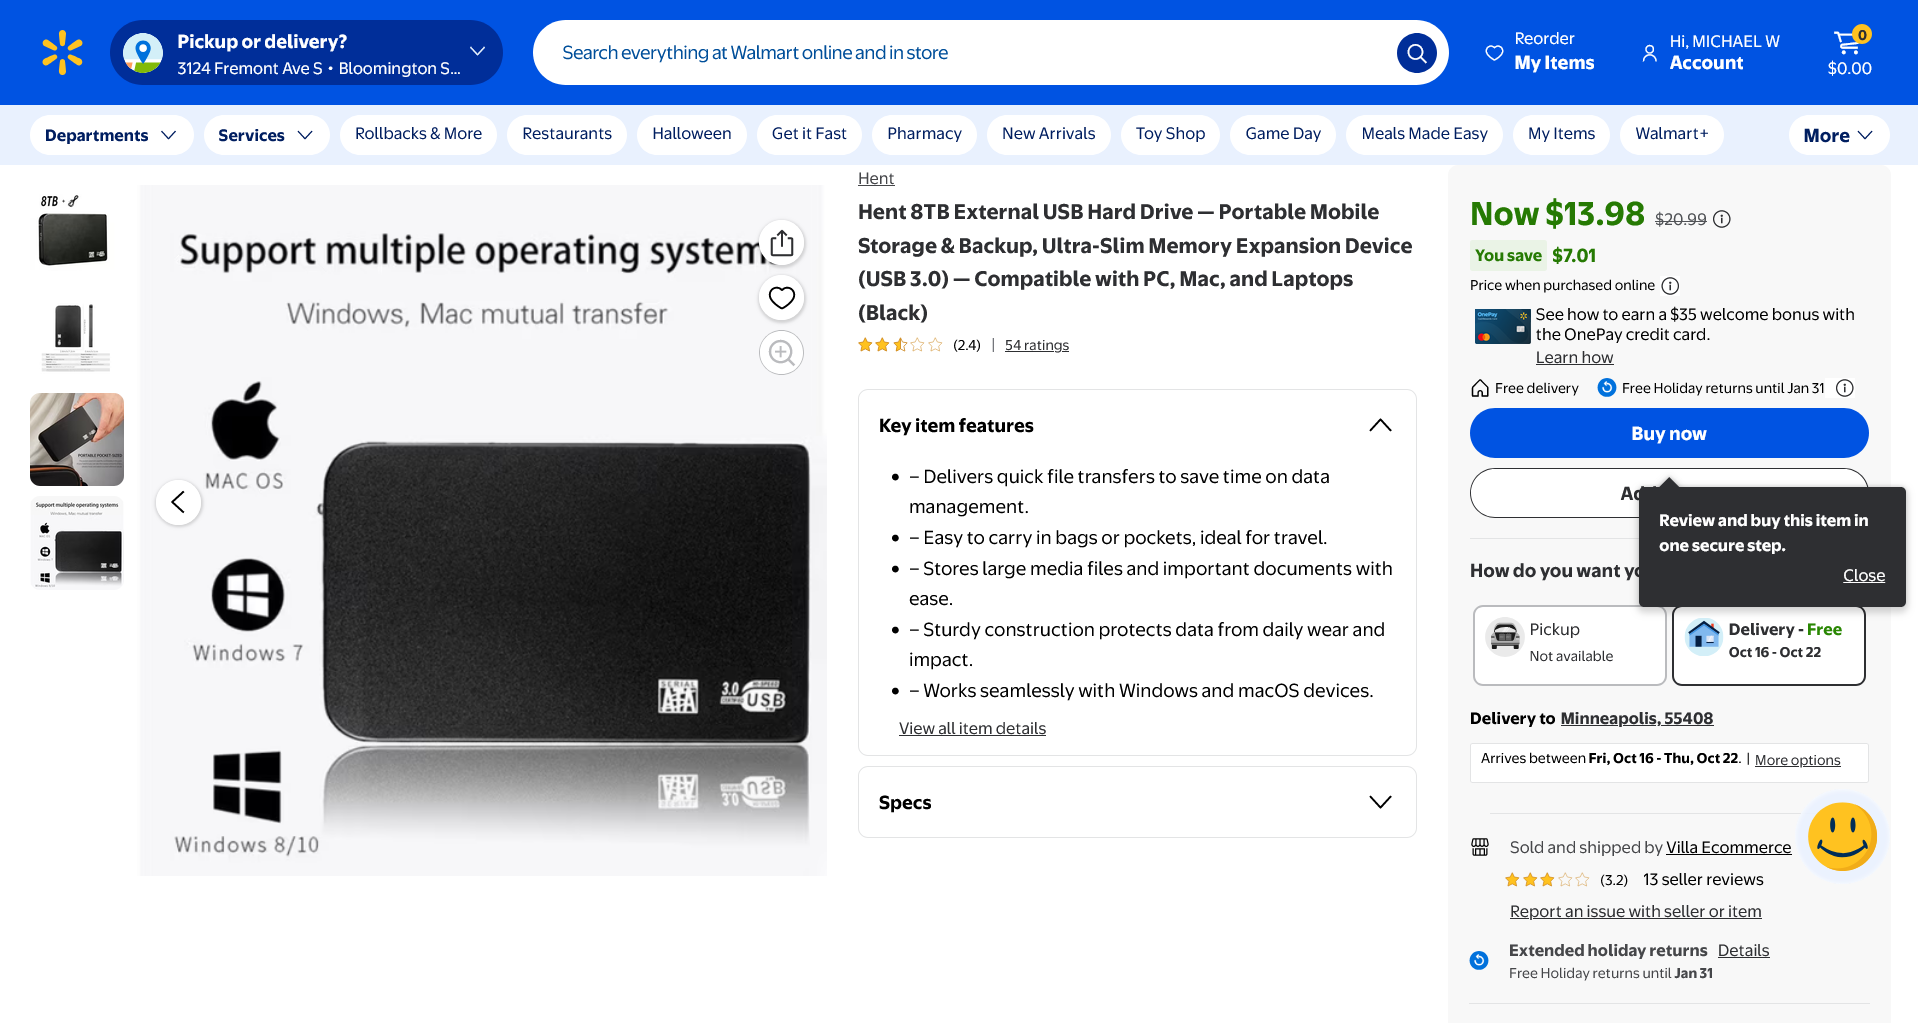Image resolution: width=1918 pixels, height=1023 pixels.
Task: Open the Halloween category
Action: pos(692,134)
